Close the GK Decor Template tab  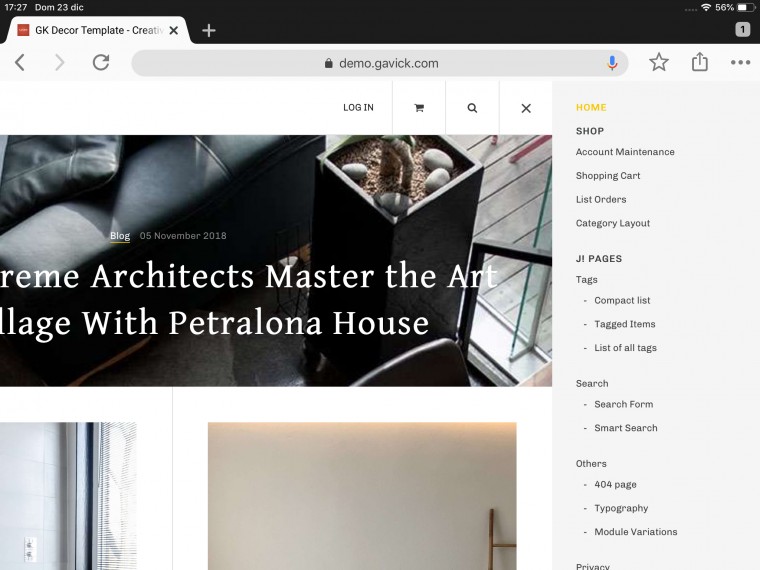tap(174, 31)
